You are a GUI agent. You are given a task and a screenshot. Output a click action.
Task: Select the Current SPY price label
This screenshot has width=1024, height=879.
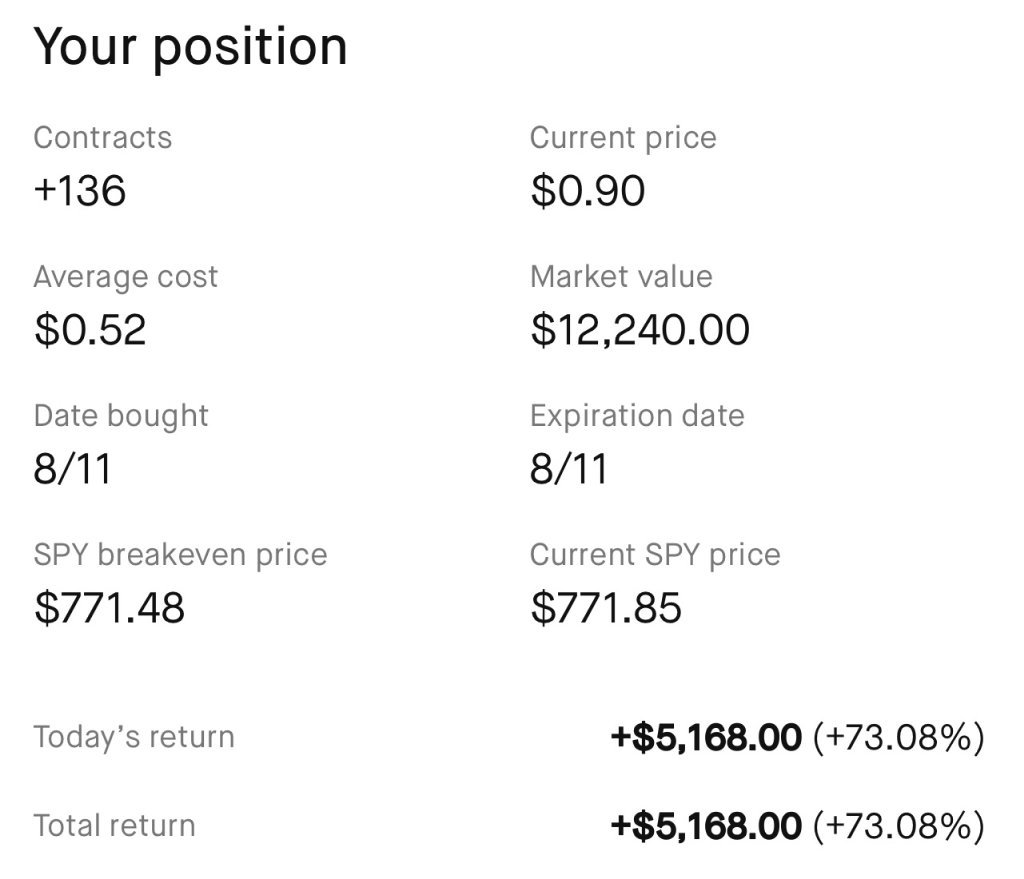[x=655, y=556]
